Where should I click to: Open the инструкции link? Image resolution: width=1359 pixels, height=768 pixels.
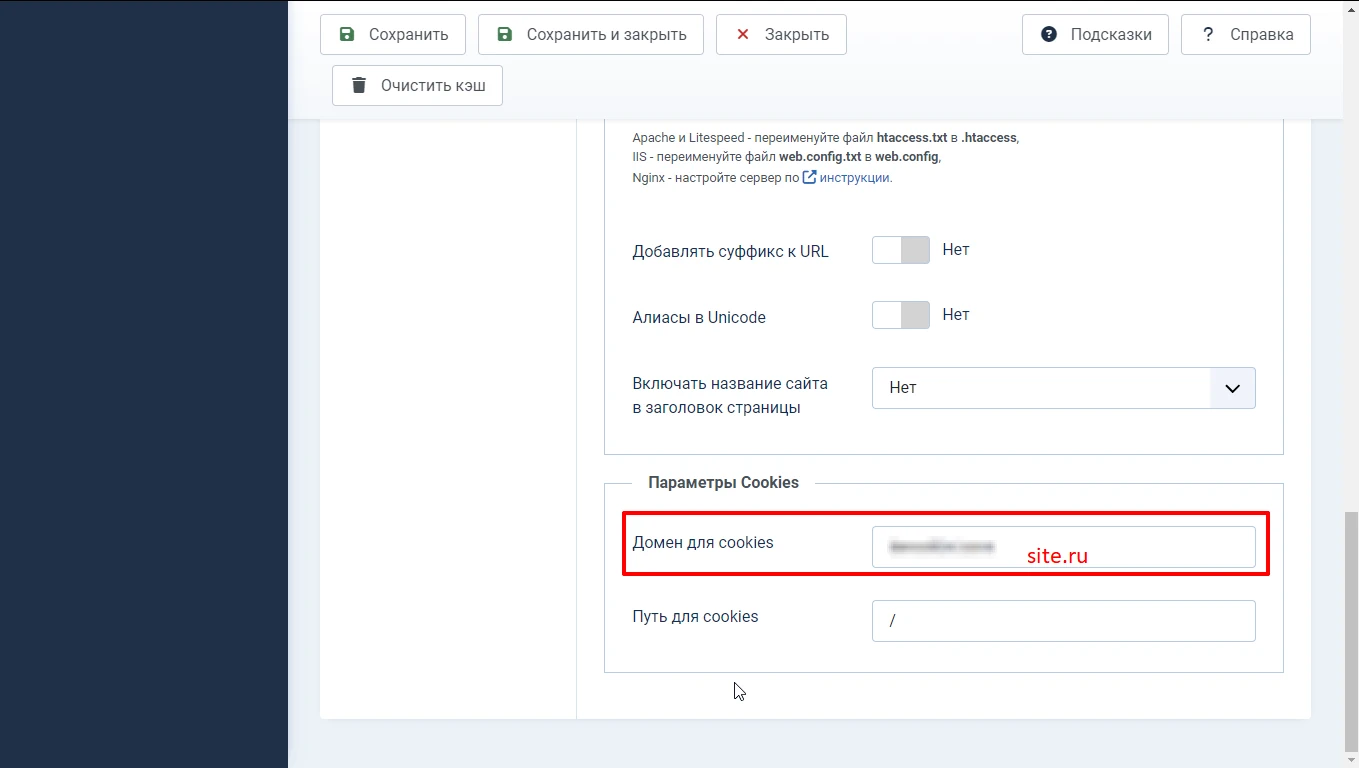click(x=857, y=177)
